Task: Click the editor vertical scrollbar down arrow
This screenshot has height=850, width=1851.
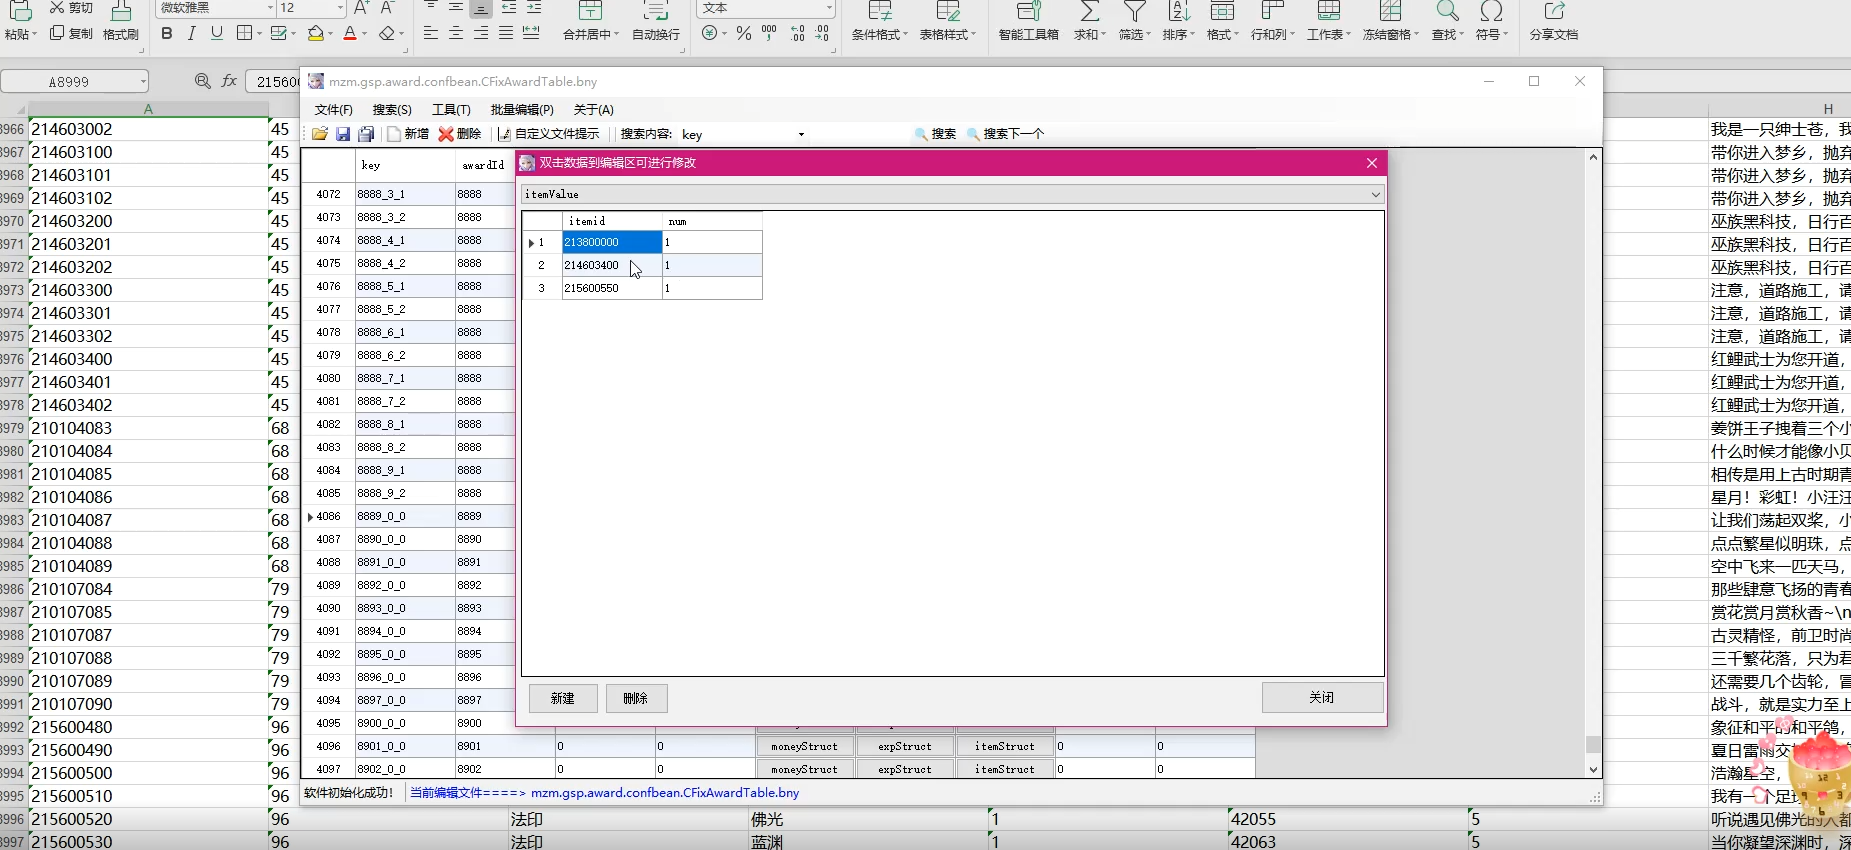Action: tap(1593, 770)
